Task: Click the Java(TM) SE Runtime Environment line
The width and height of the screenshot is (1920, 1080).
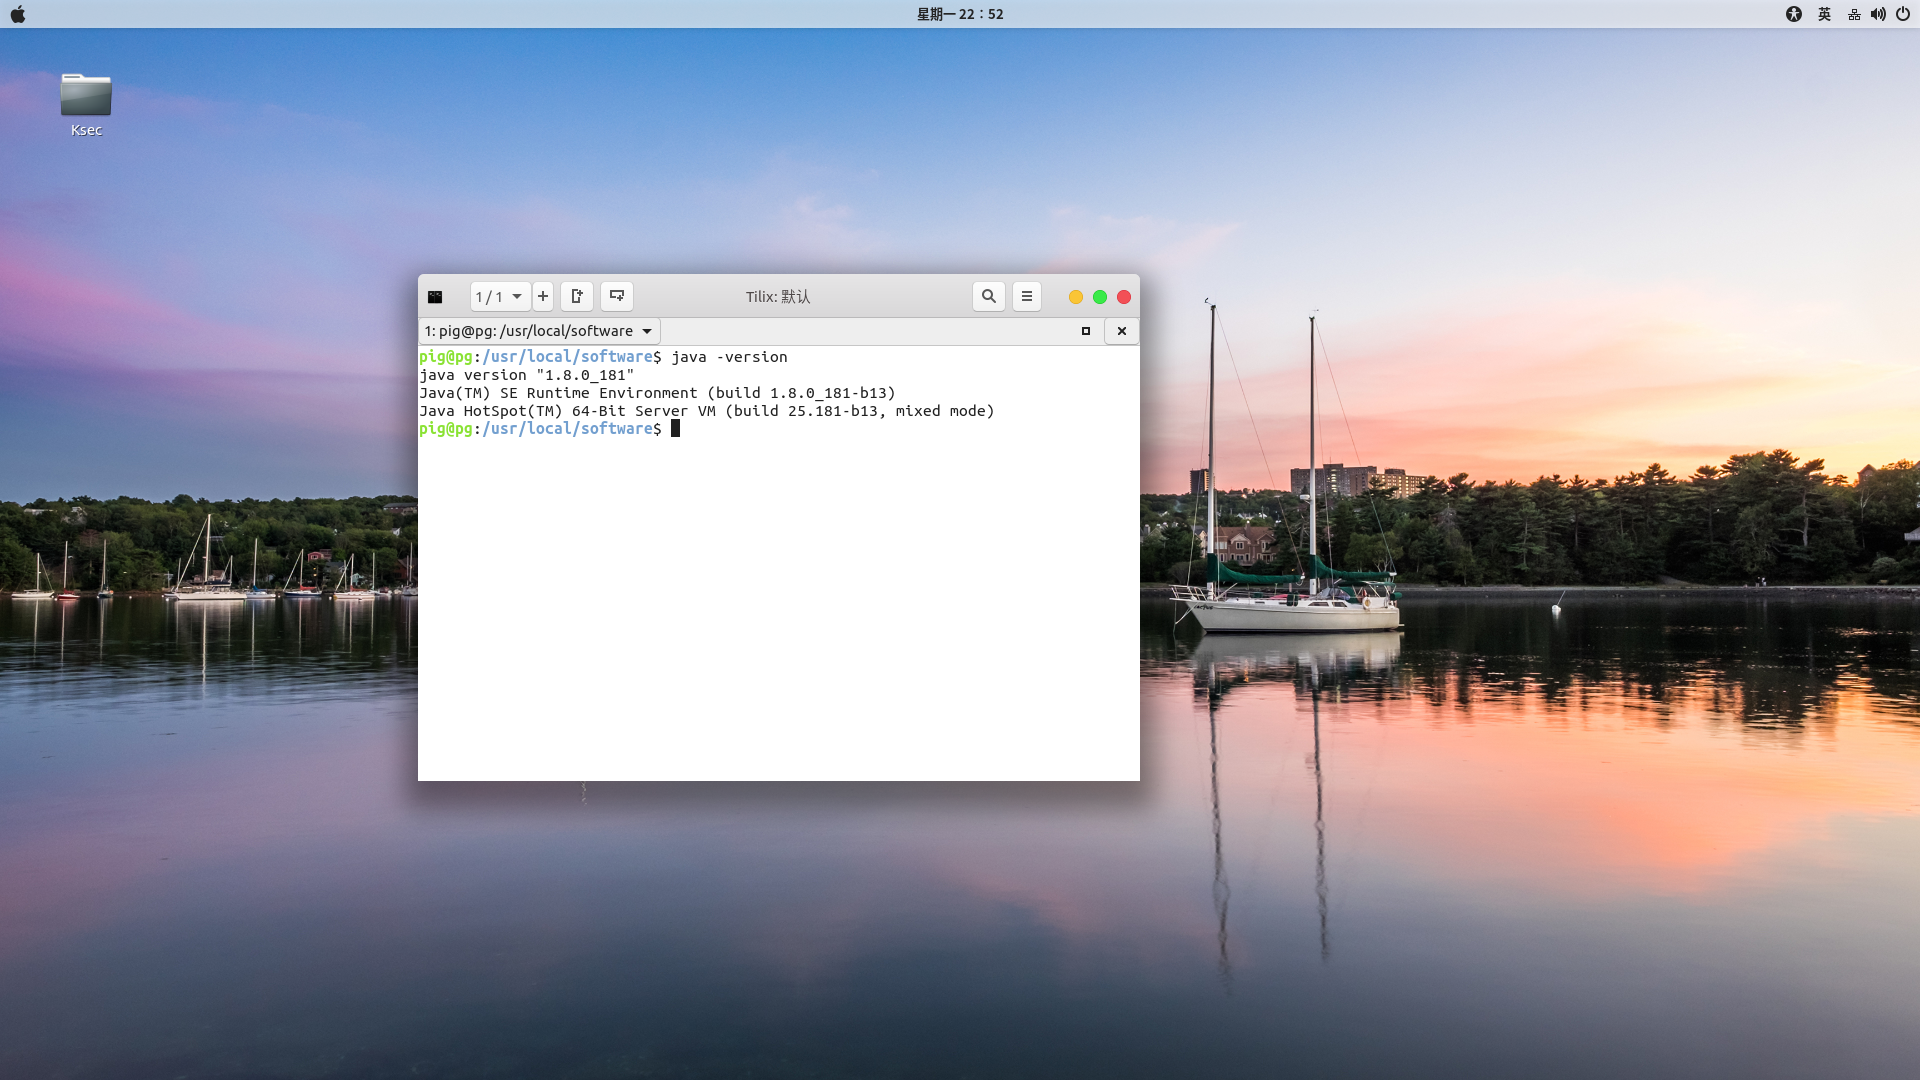Action: (658, 393)
